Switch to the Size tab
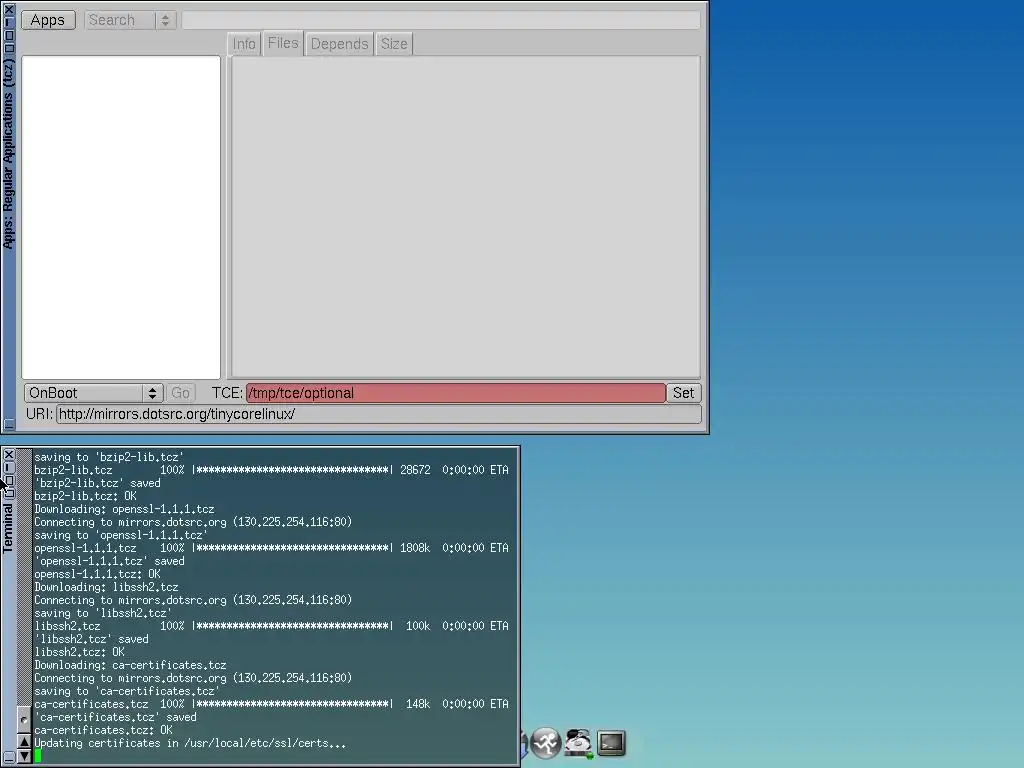Screen dimensions: 1024x768 coord(394,44)
